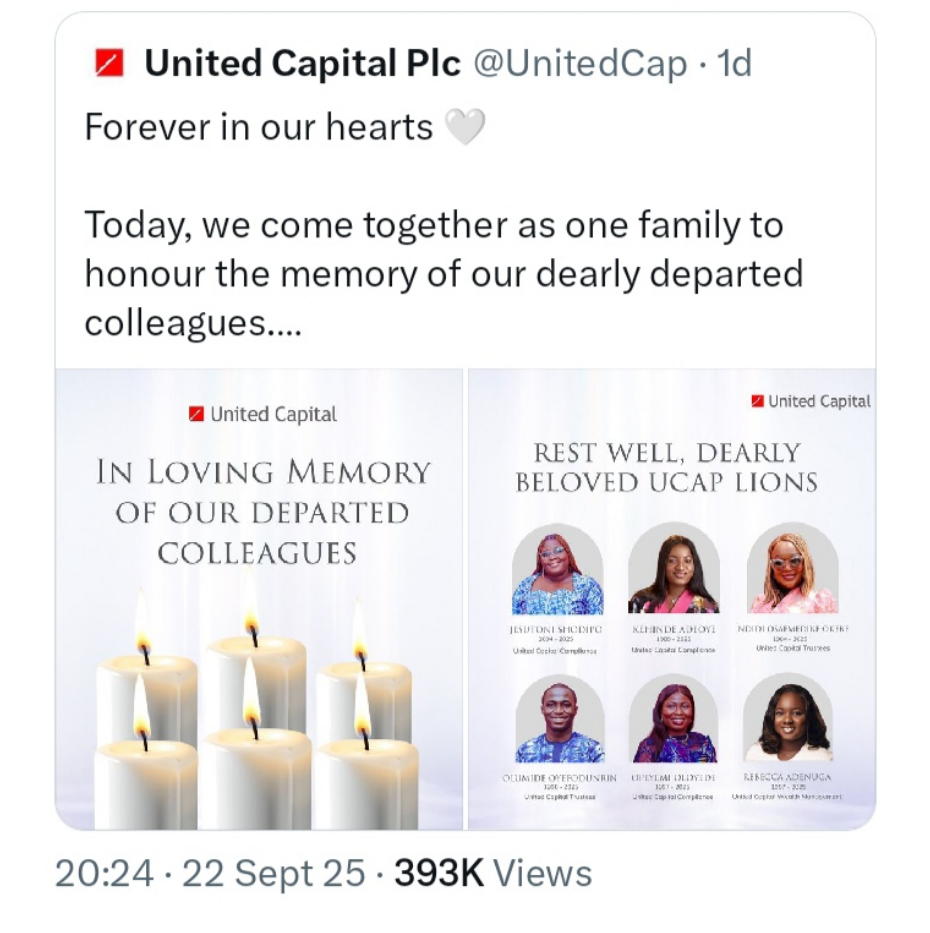Select the portrait above Jesutoni Shodipo's name
930x933 pixels.
pyautogui.click(x=557, y=570)
